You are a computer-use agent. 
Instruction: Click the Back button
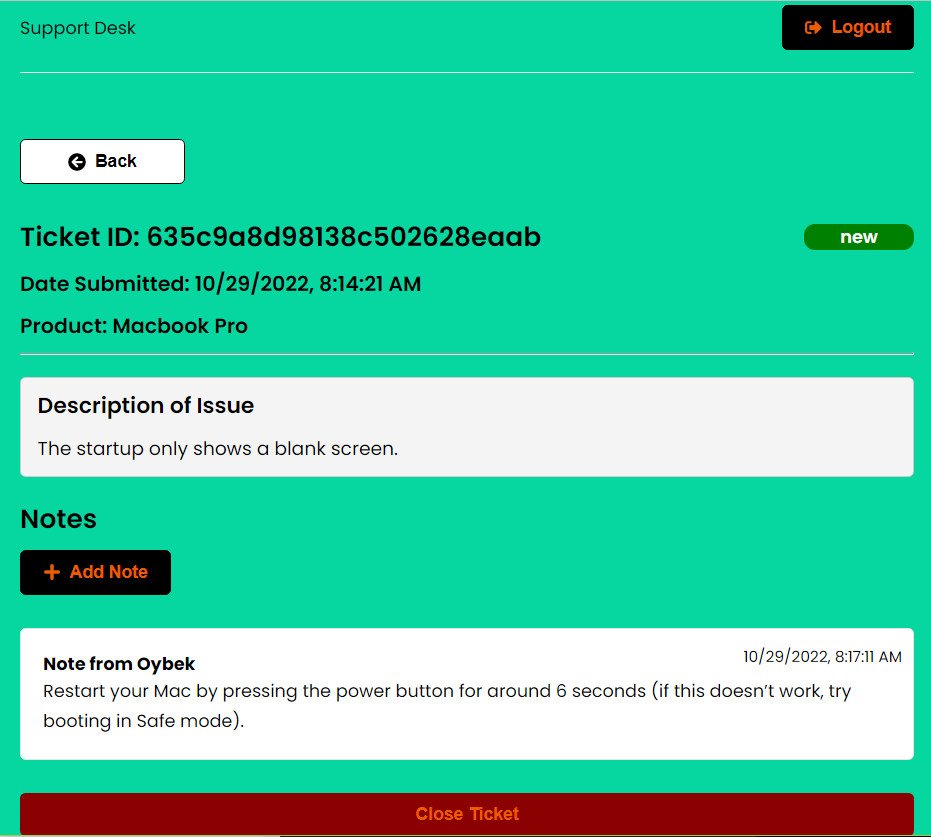[x=102, y=161]
